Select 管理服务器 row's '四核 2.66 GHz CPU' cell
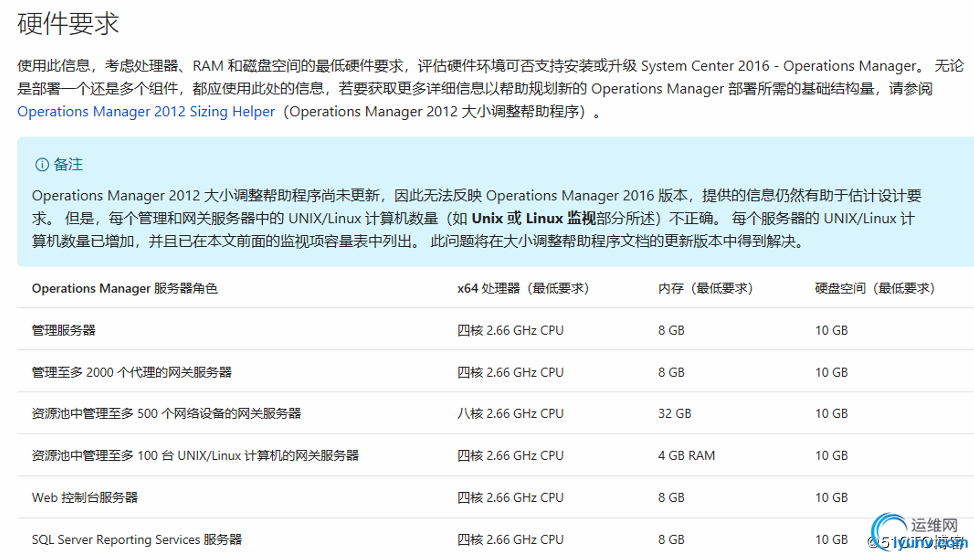The height and width of the screenshot is (559, 974). (511, 330)
